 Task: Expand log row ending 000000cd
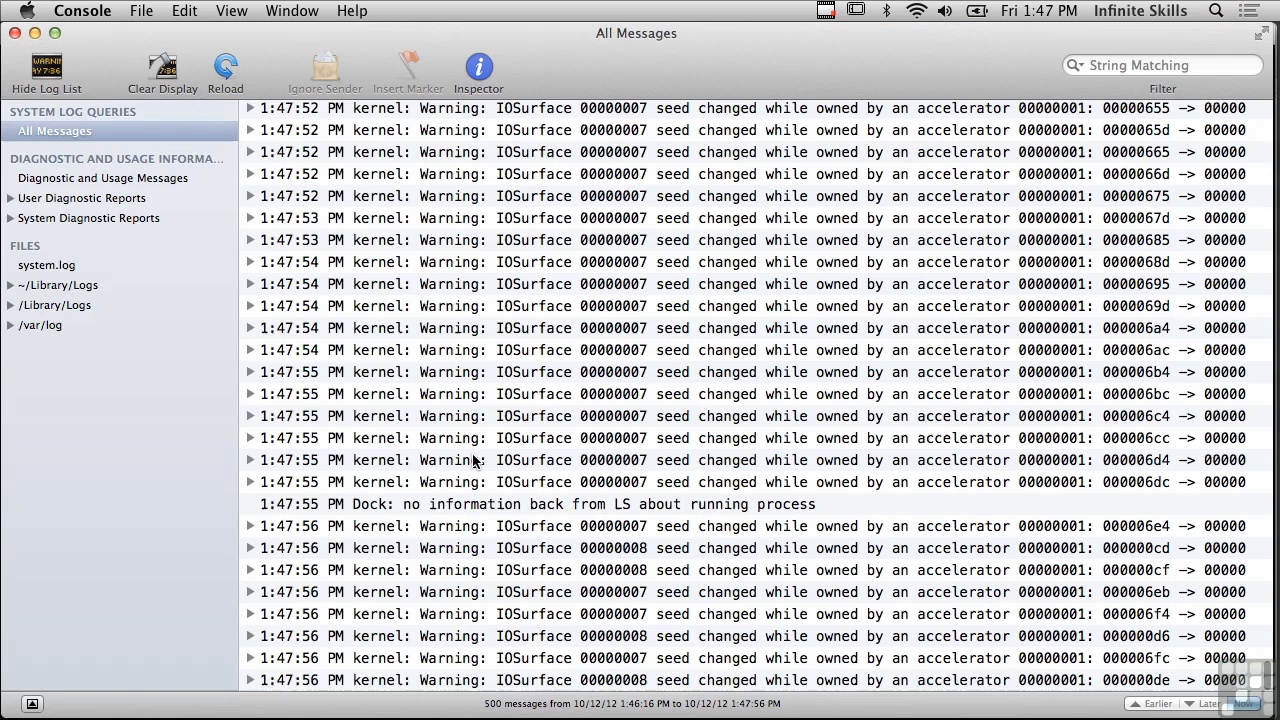point(250,548)
